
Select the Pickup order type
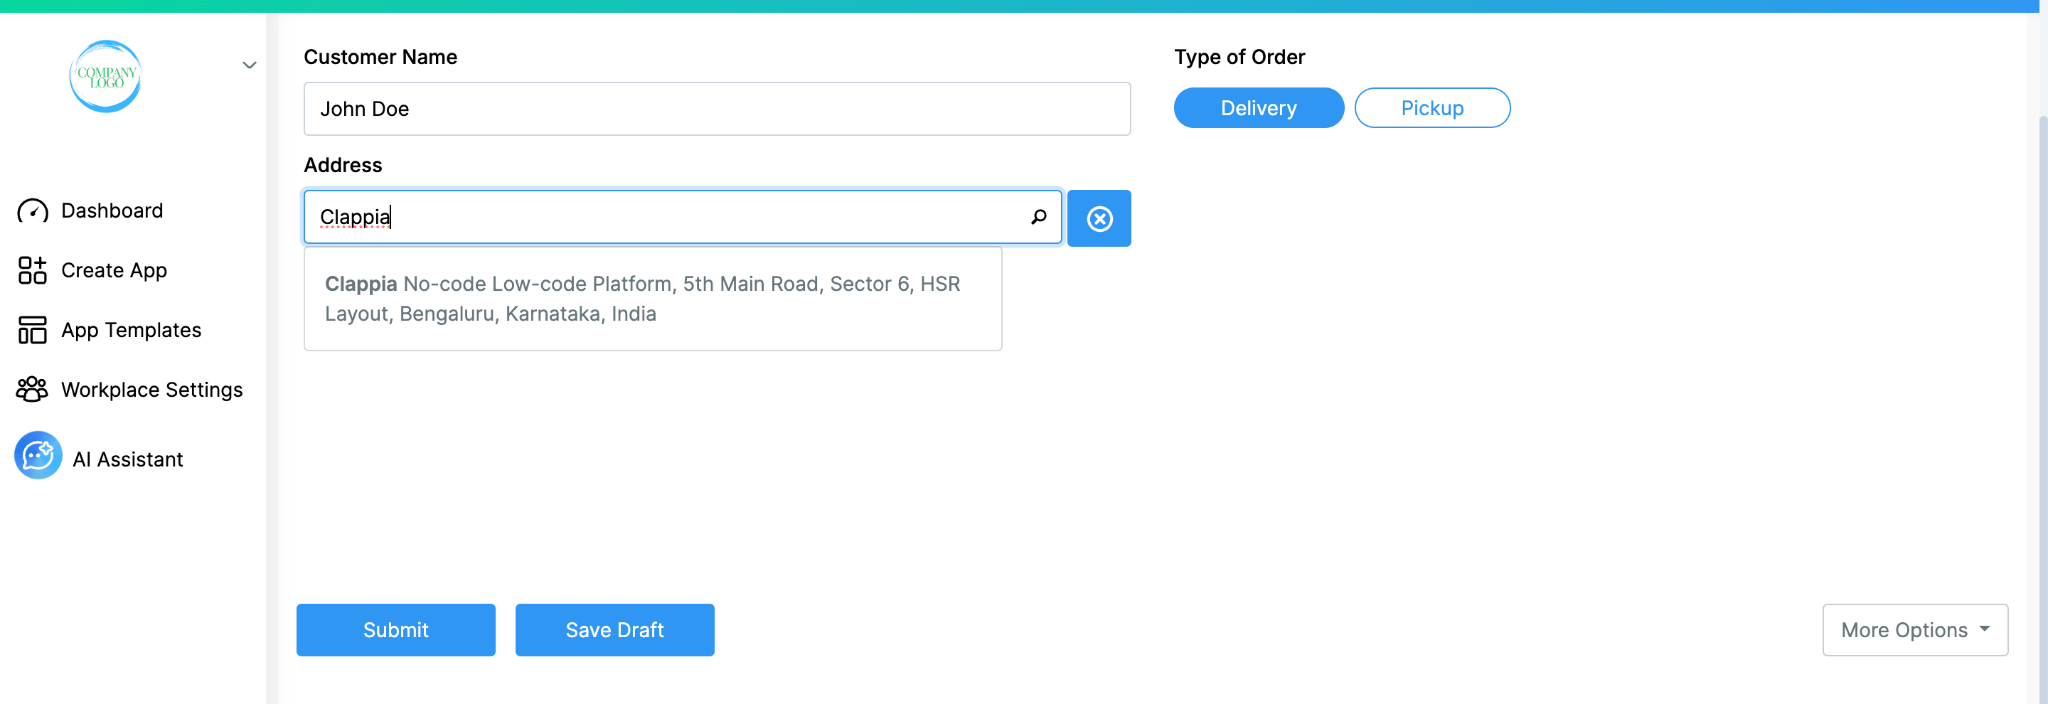[x=1432, y=108]
